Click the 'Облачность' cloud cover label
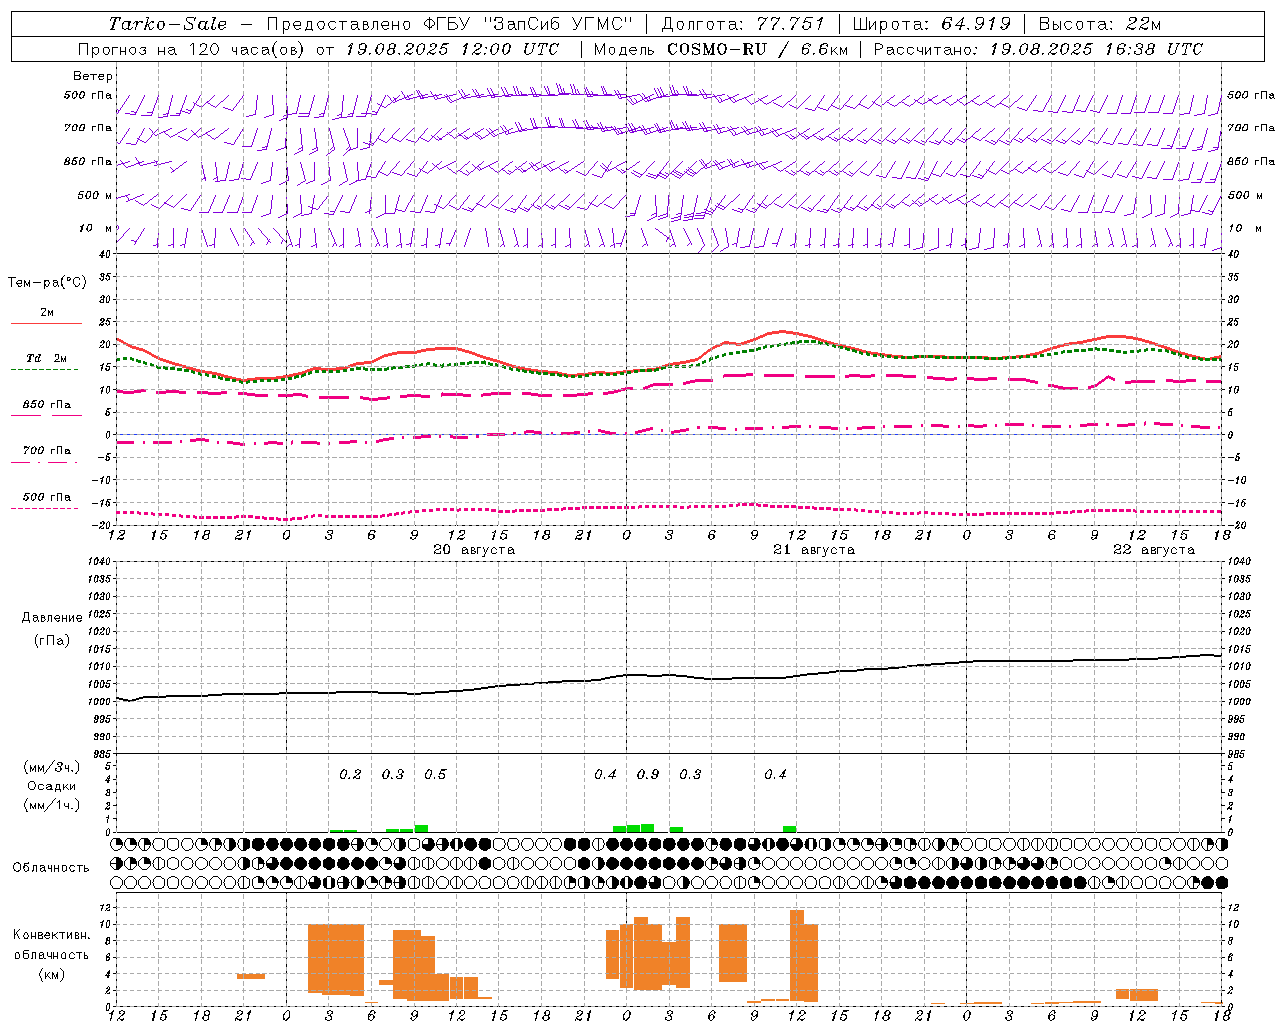This screenshot has width=1280, height=1024. pyautogui.click(x=51, y=868)
